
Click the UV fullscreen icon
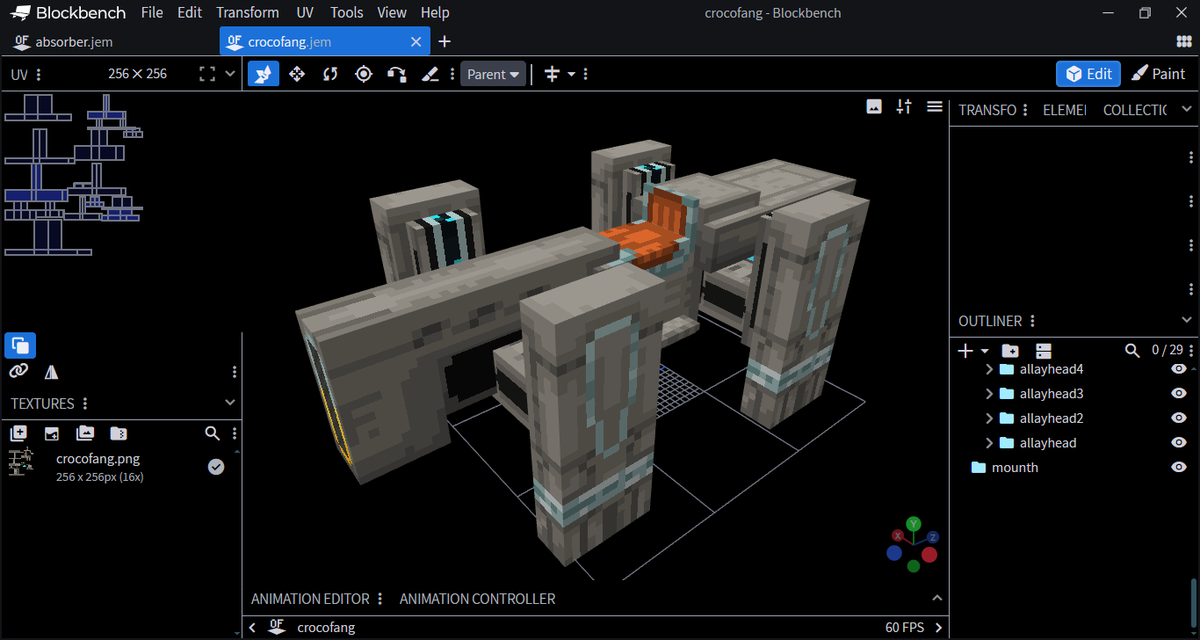[207, 74]
